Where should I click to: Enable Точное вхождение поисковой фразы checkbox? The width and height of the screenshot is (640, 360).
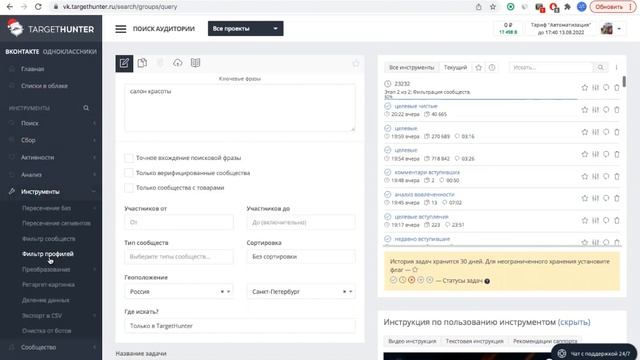click(x=129, y=158)
